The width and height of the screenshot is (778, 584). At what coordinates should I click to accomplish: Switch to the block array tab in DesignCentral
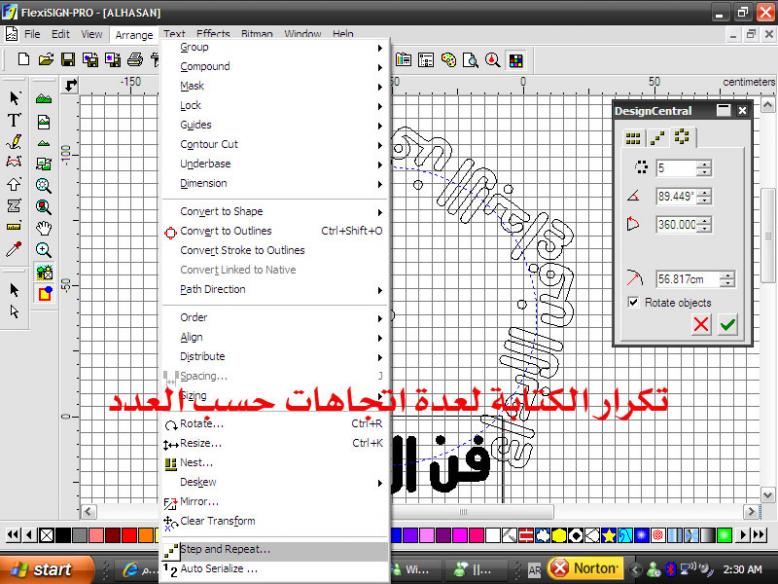(x=632, y=136)
